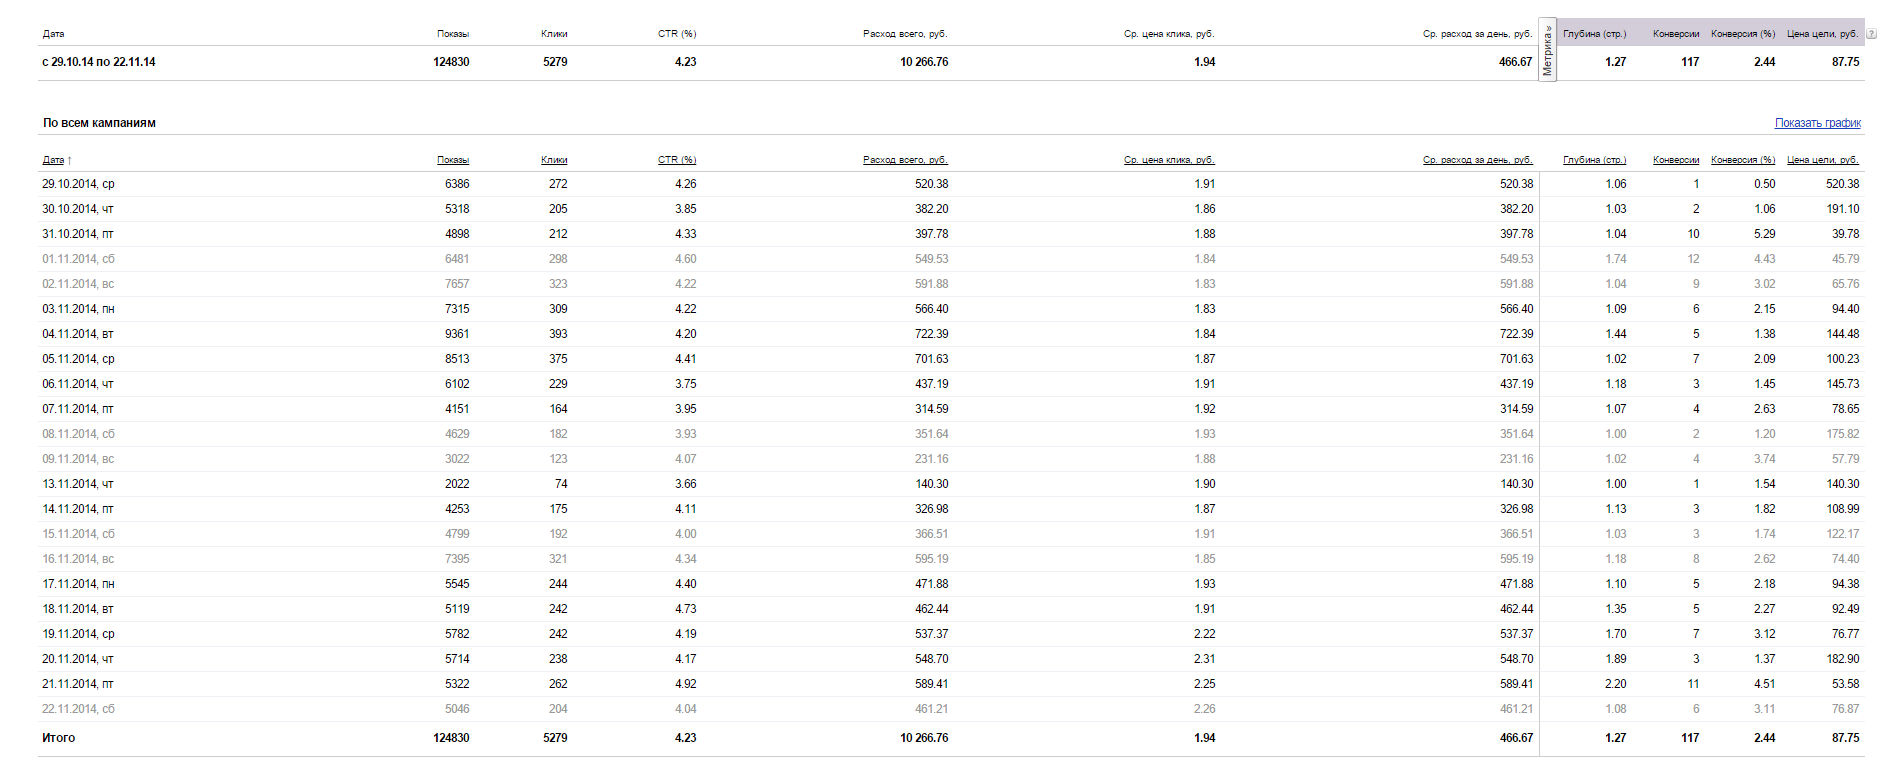The image size is (1899, 775).
Task: Sort by Глубина (стр.) column header
Action: coord(1594,160)
